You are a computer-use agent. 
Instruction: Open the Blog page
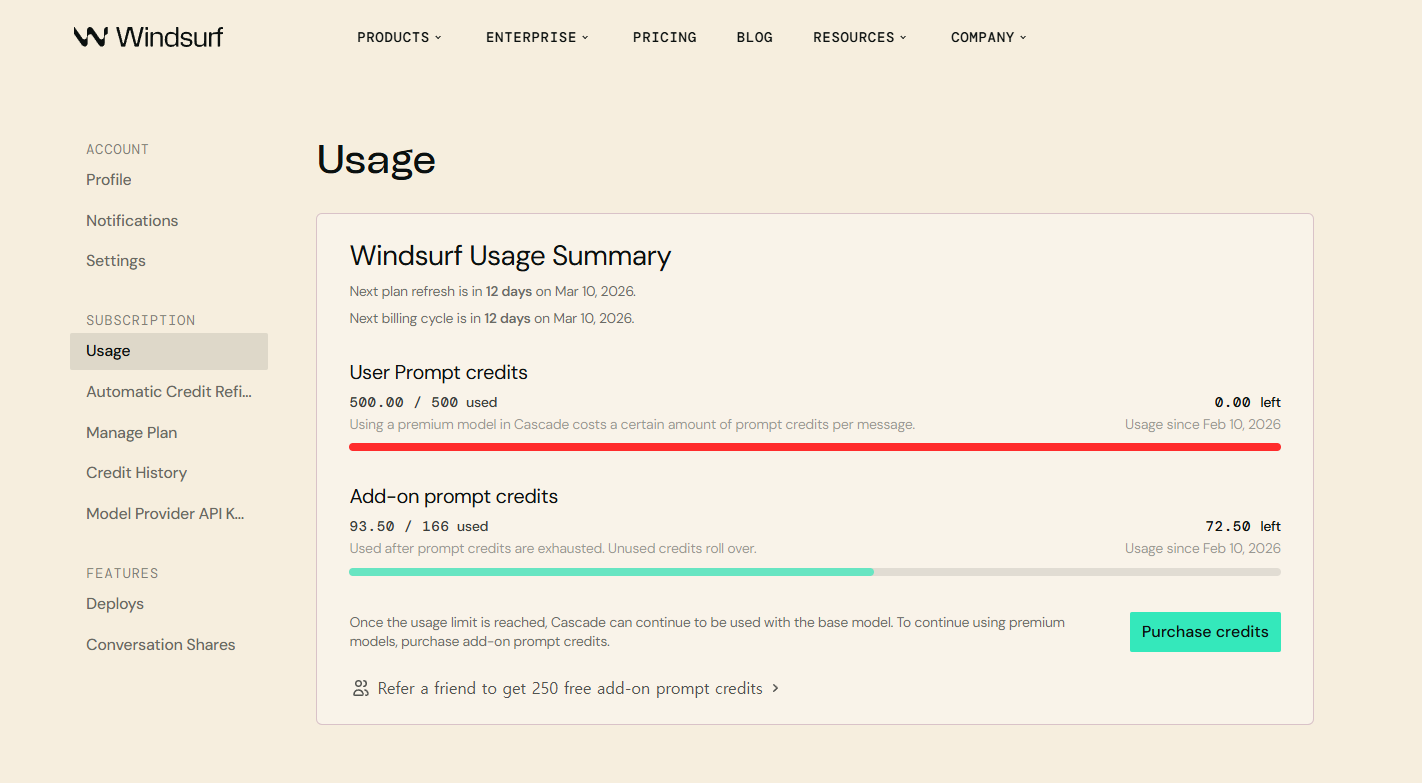755,37
